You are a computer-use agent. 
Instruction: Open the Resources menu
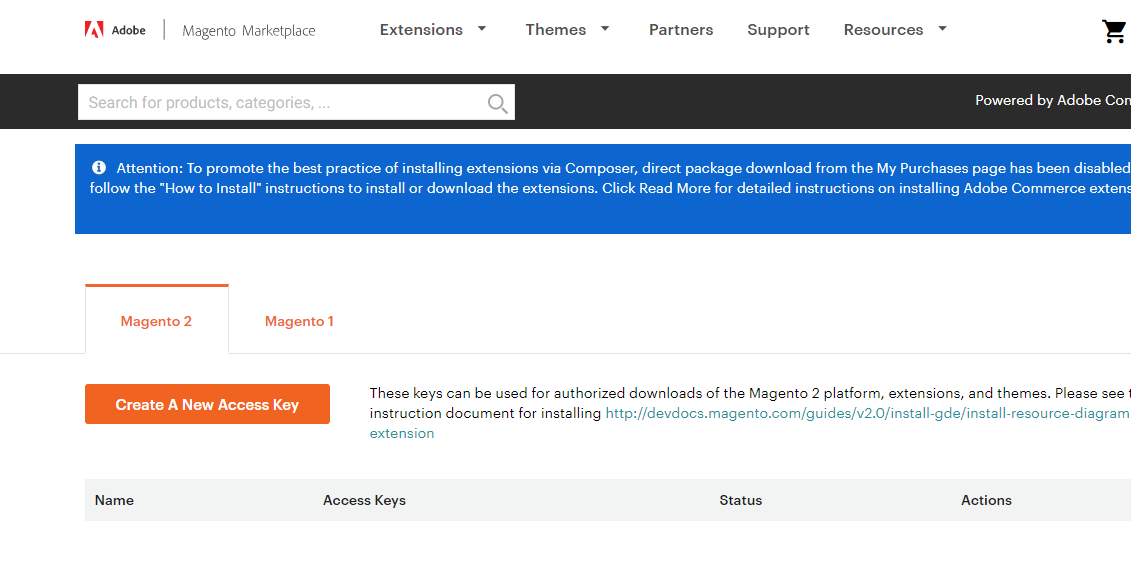point(884,30)
